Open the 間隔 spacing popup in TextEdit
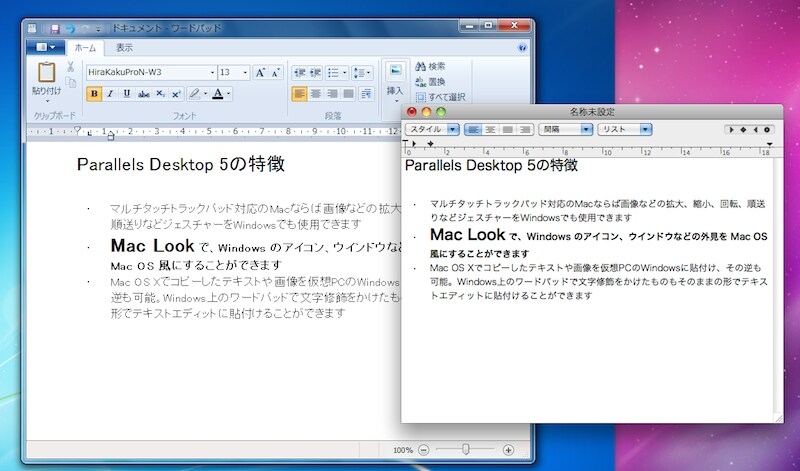Screen dimensions: 800x471 (565, 130)
